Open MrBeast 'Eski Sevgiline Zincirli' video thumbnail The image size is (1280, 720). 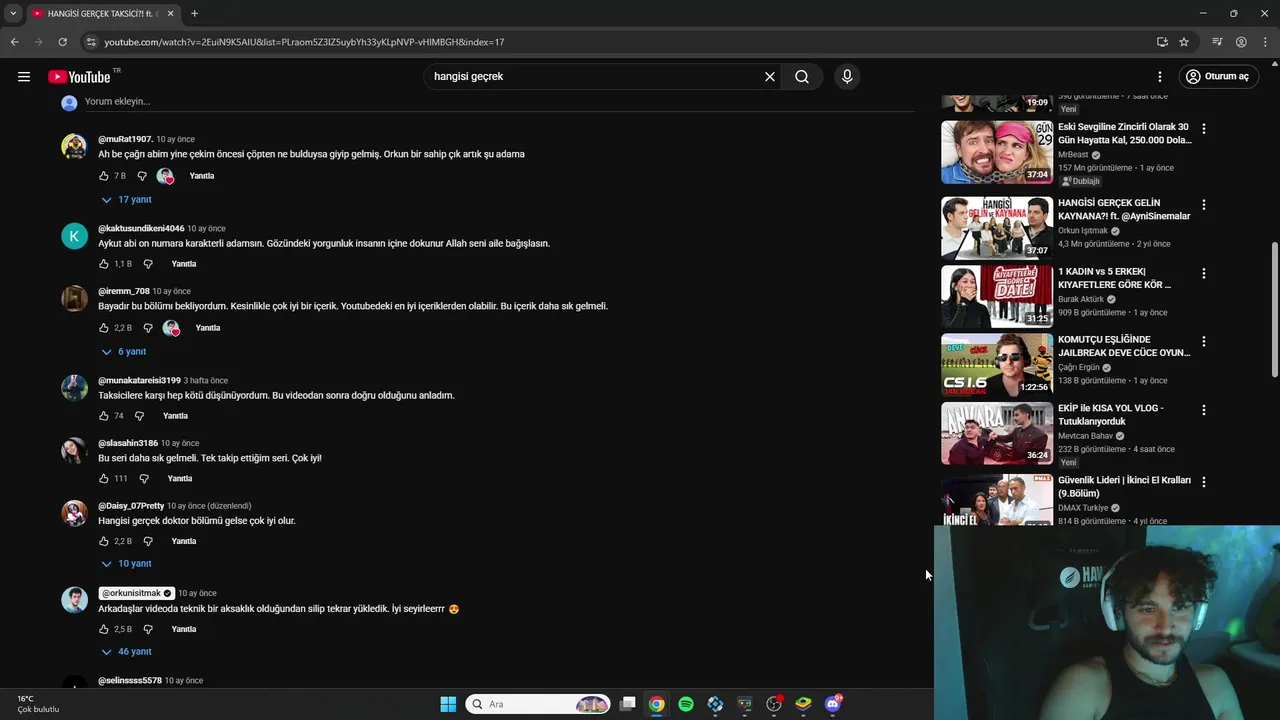[x=997, y=152]
